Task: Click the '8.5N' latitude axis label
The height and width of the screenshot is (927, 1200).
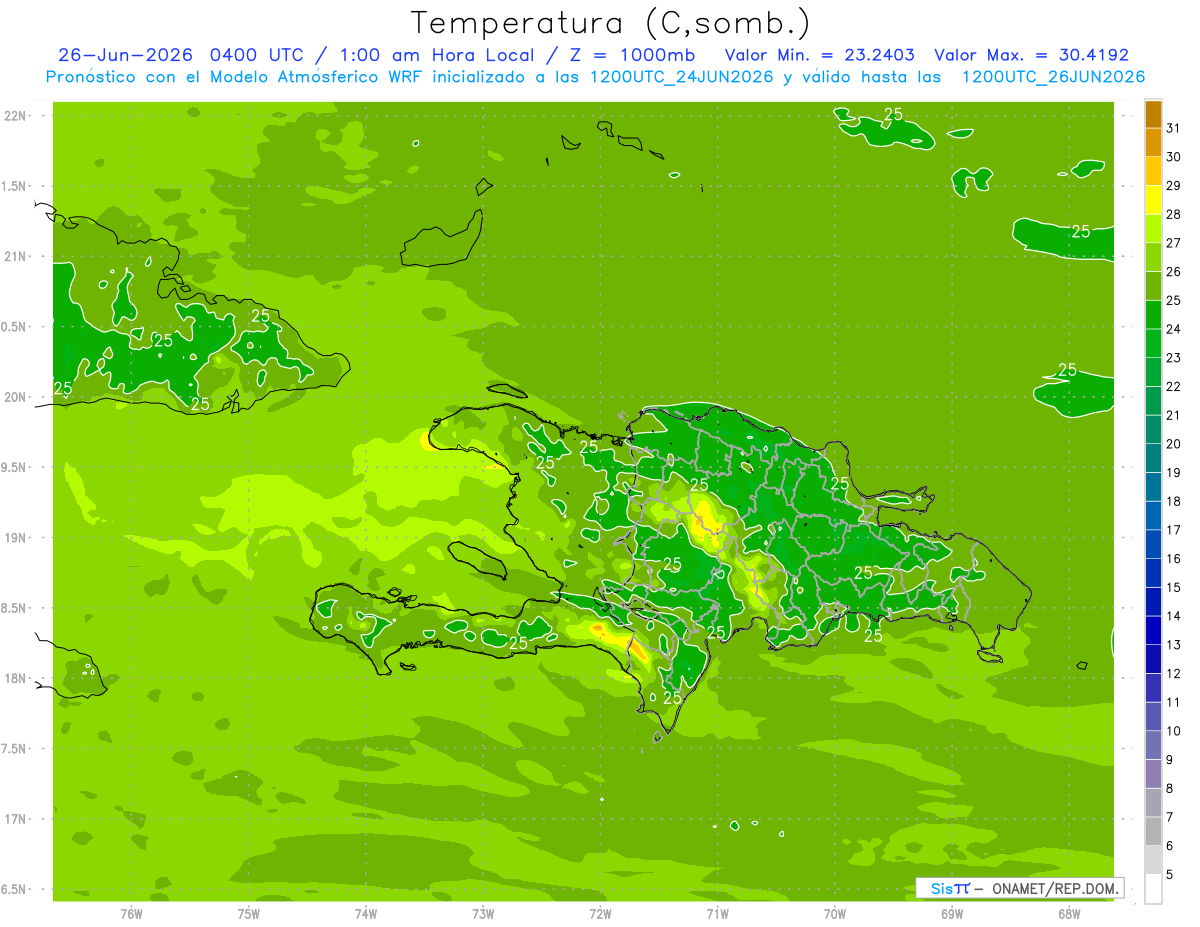Action: 15,608
